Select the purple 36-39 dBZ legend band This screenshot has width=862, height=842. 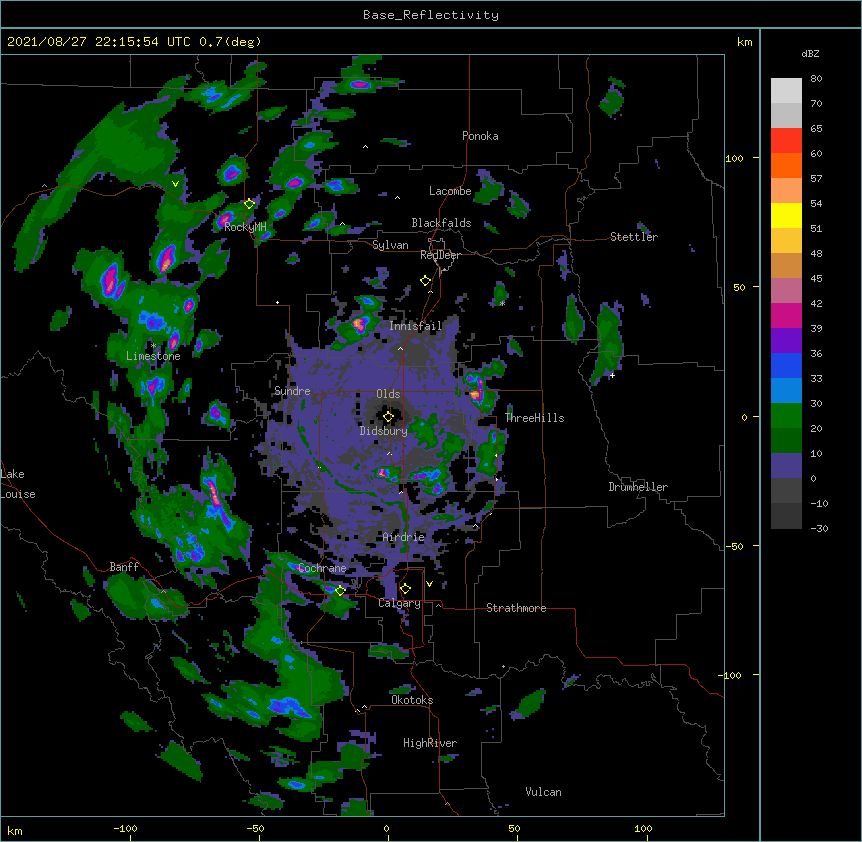pos(786,341)
